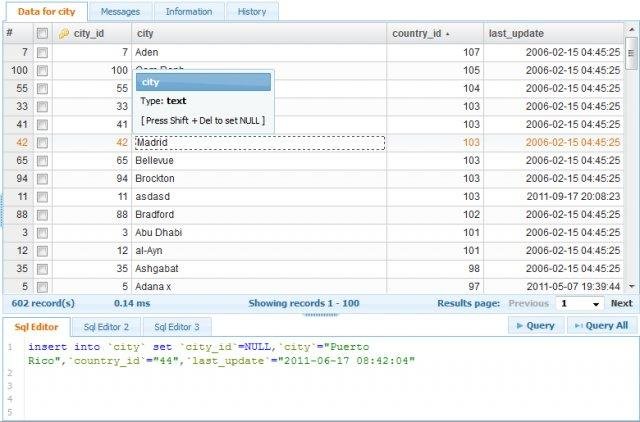This screenshot has width=640, height=422.
Task: Toggle the select-all checkbox in the header
Action: point(42,33)
